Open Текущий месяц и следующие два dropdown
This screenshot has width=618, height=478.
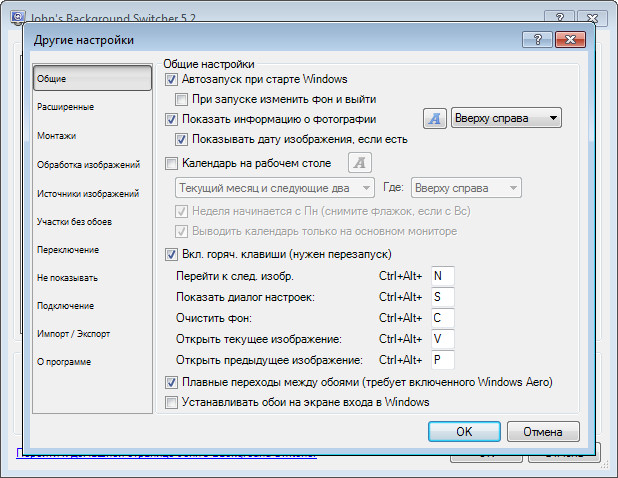pos(275,188)
